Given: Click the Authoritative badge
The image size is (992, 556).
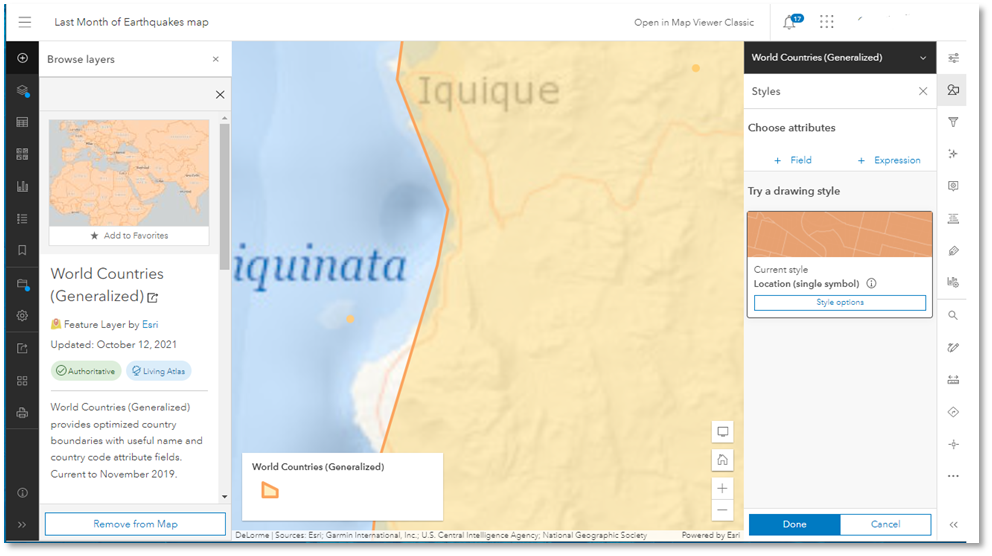Looking at the screenshot, I should 85,371.
